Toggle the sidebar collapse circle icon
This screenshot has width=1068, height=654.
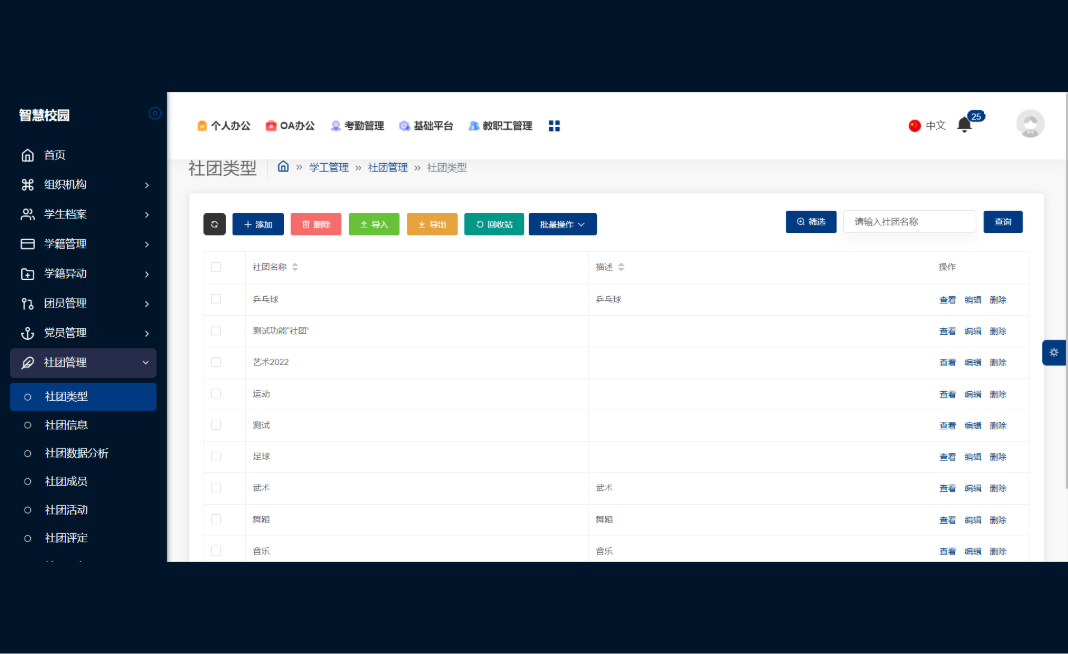155,114
